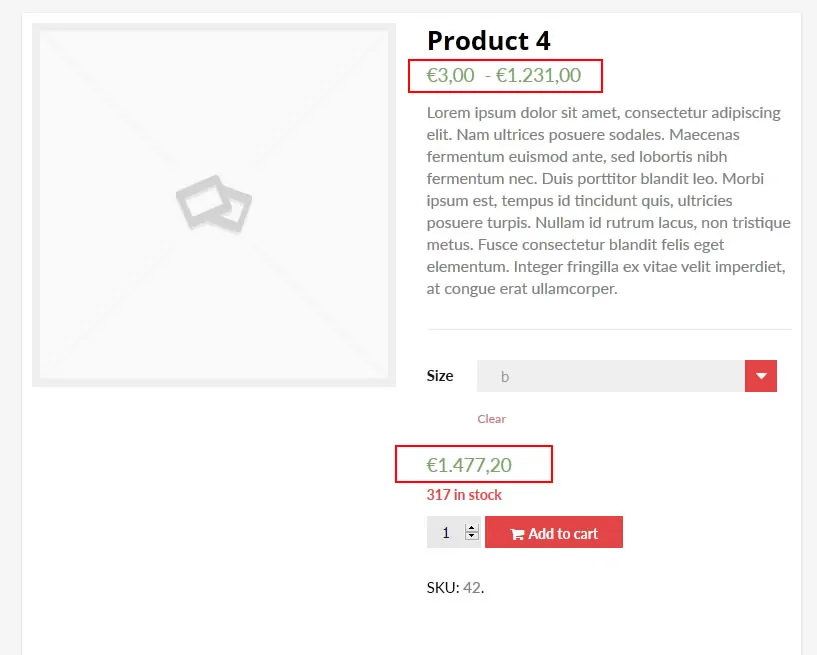Click the Size field label
The height and width of the screenshot is (655, 817).
click(x=440, y=375)
